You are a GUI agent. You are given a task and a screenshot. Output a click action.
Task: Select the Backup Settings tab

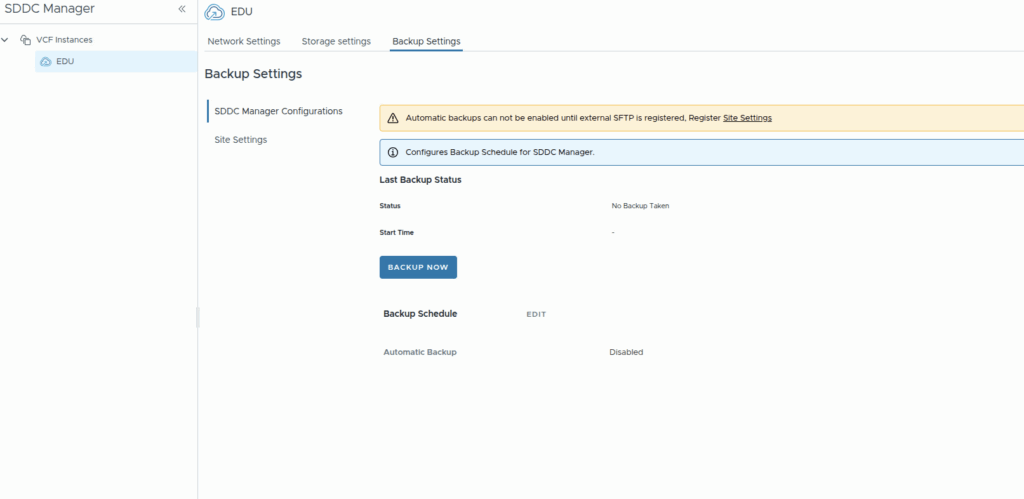(x=426, y=41)
